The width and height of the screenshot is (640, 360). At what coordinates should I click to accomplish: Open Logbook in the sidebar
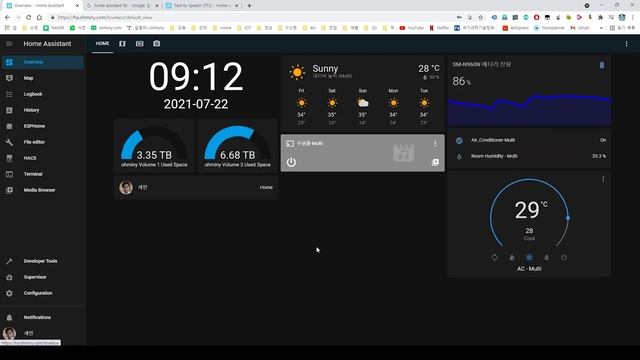pos(42,94)
